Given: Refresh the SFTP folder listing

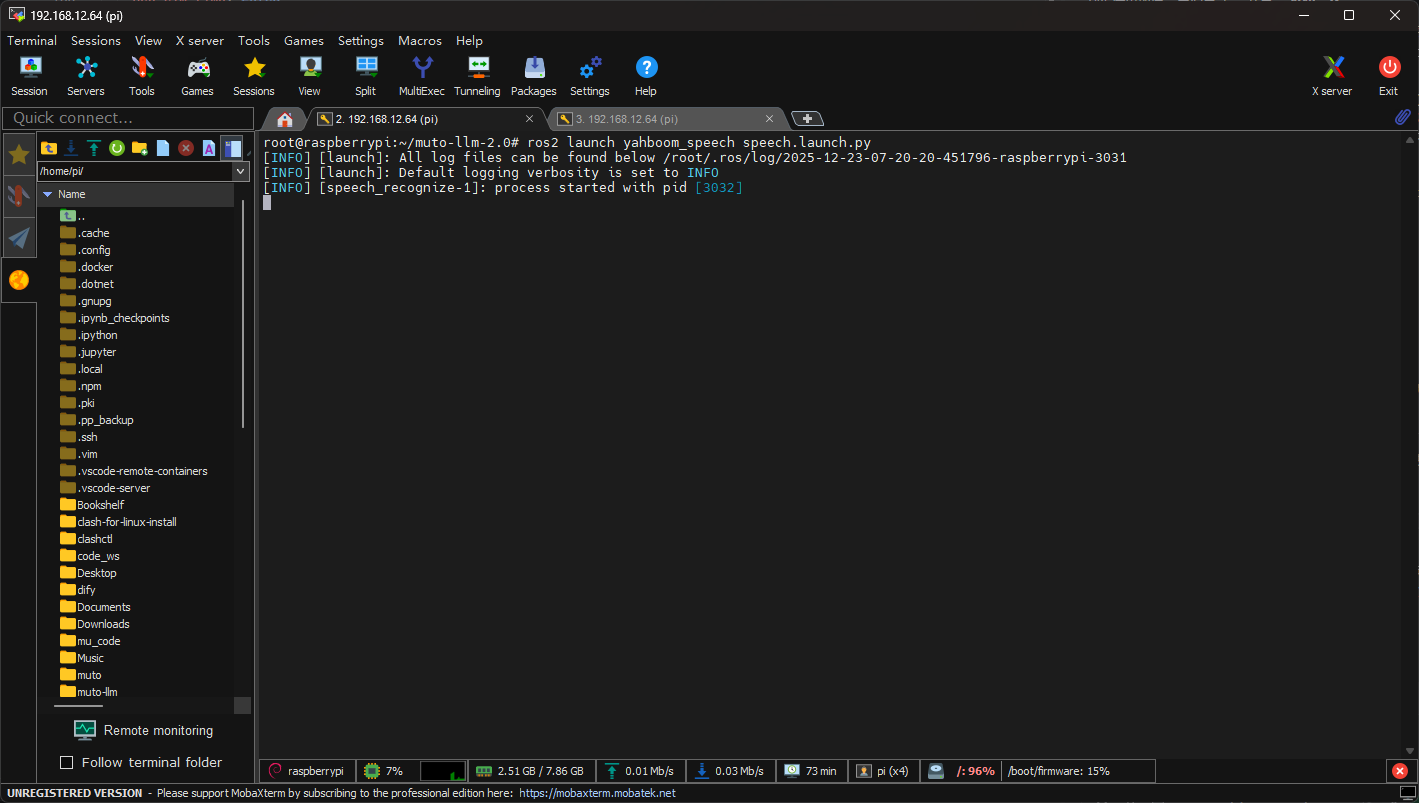Looking at the screenshot, I should click(x=117, y=148).
